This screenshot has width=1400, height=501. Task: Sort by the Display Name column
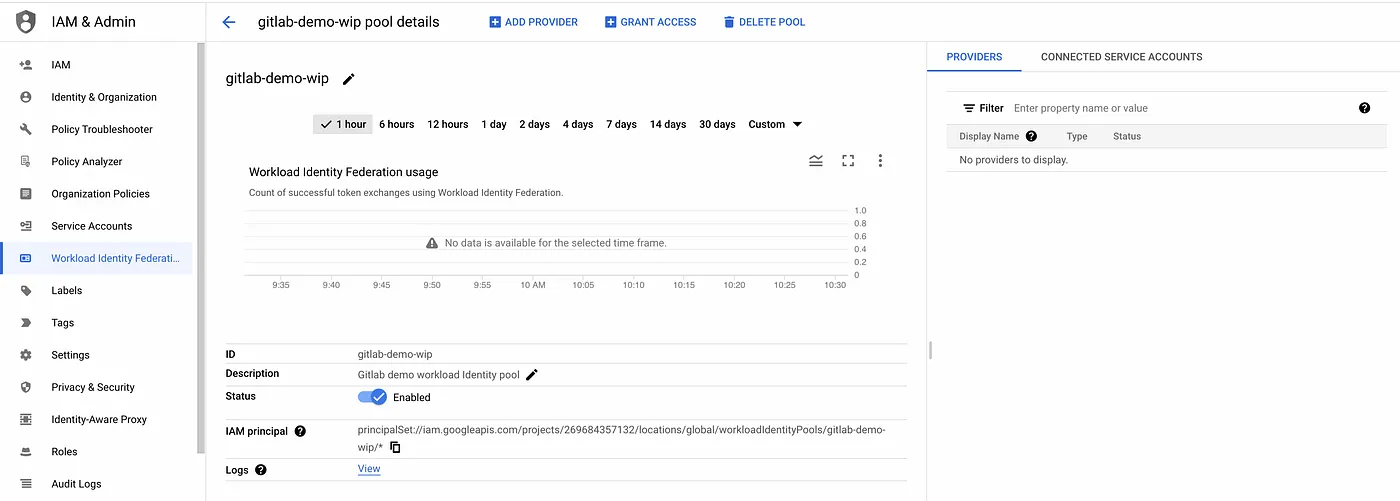click(989, 136)
